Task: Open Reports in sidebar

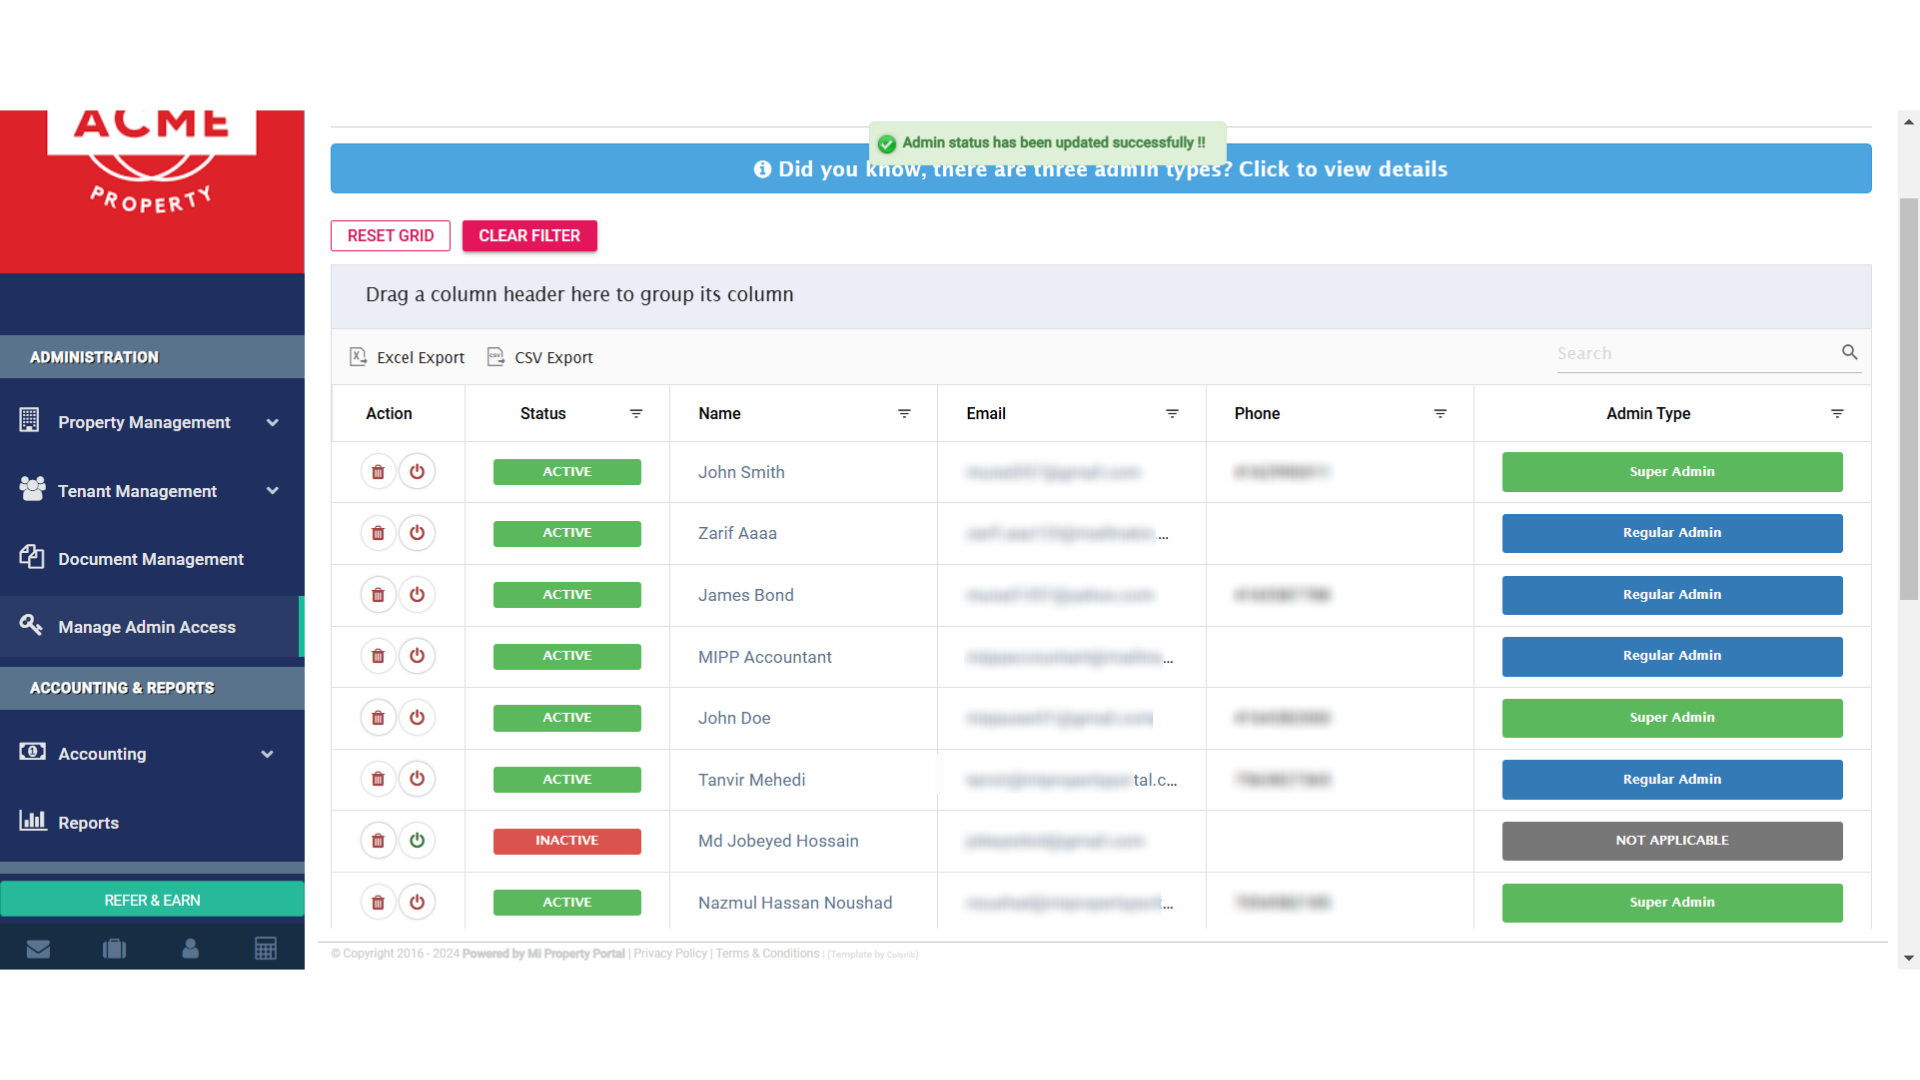Action: (x=151, y=822)
